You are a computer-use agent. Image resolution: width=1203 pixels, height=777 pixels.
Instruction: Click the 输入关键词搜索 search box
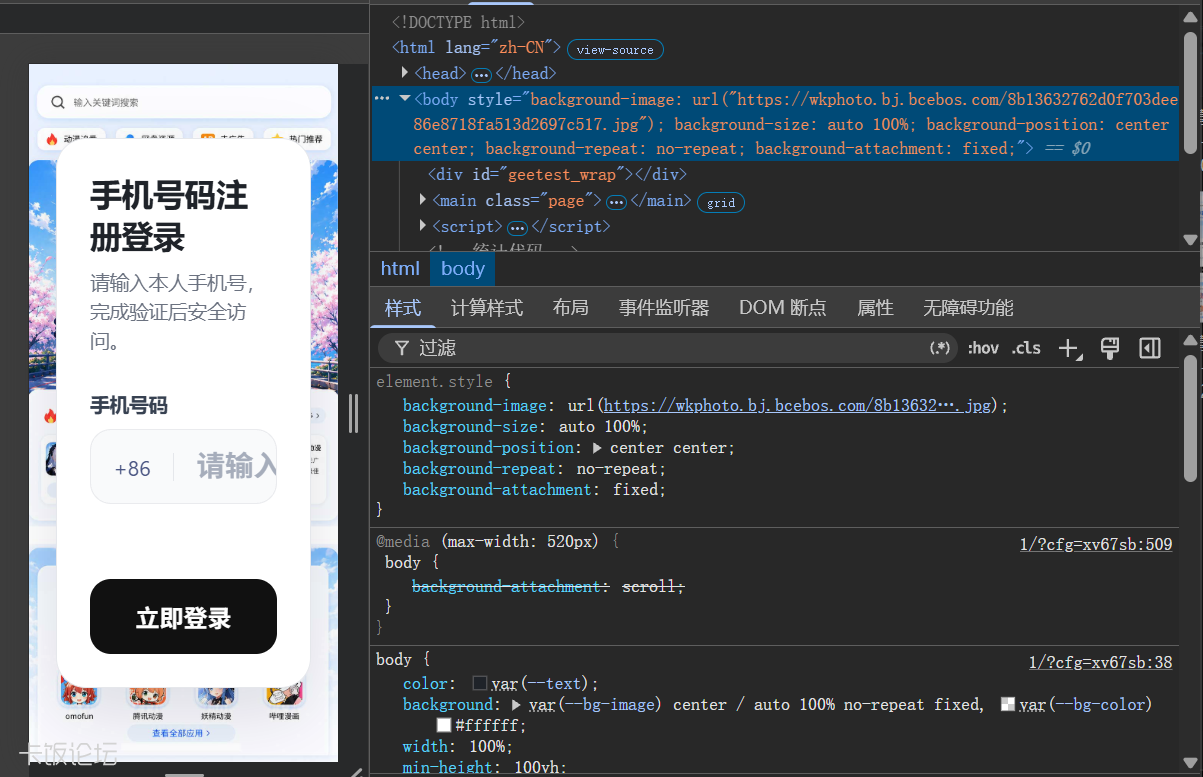coord(184,102)
